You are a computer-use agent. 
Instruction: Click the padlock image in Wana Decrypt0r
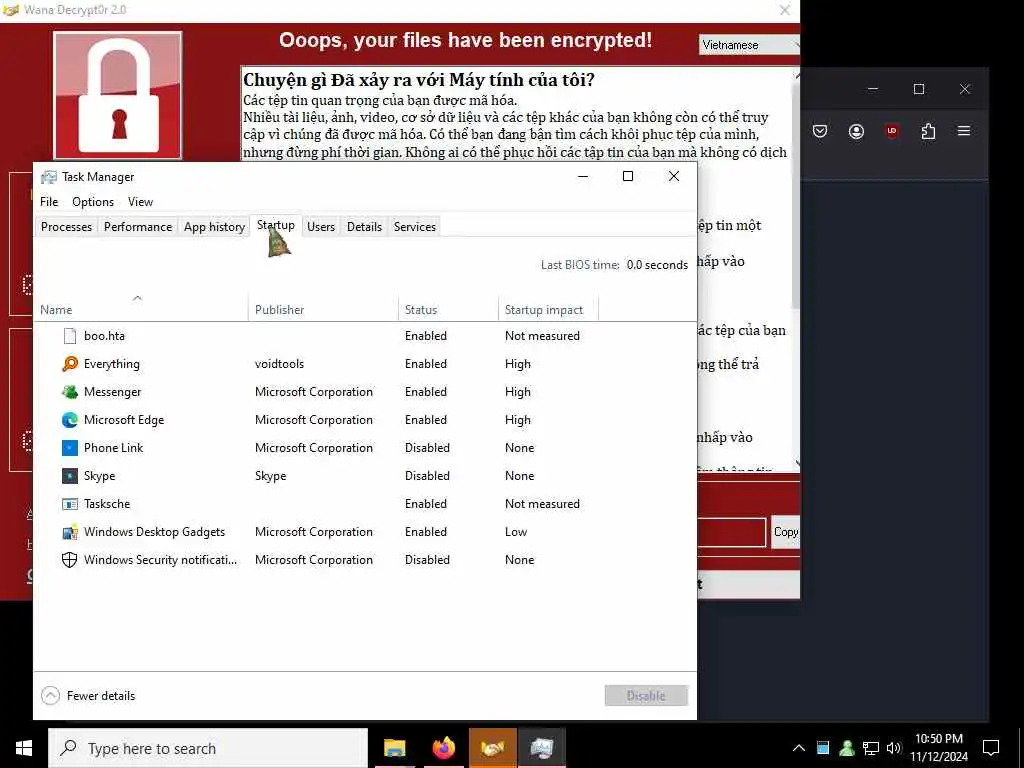pos(118,95)
